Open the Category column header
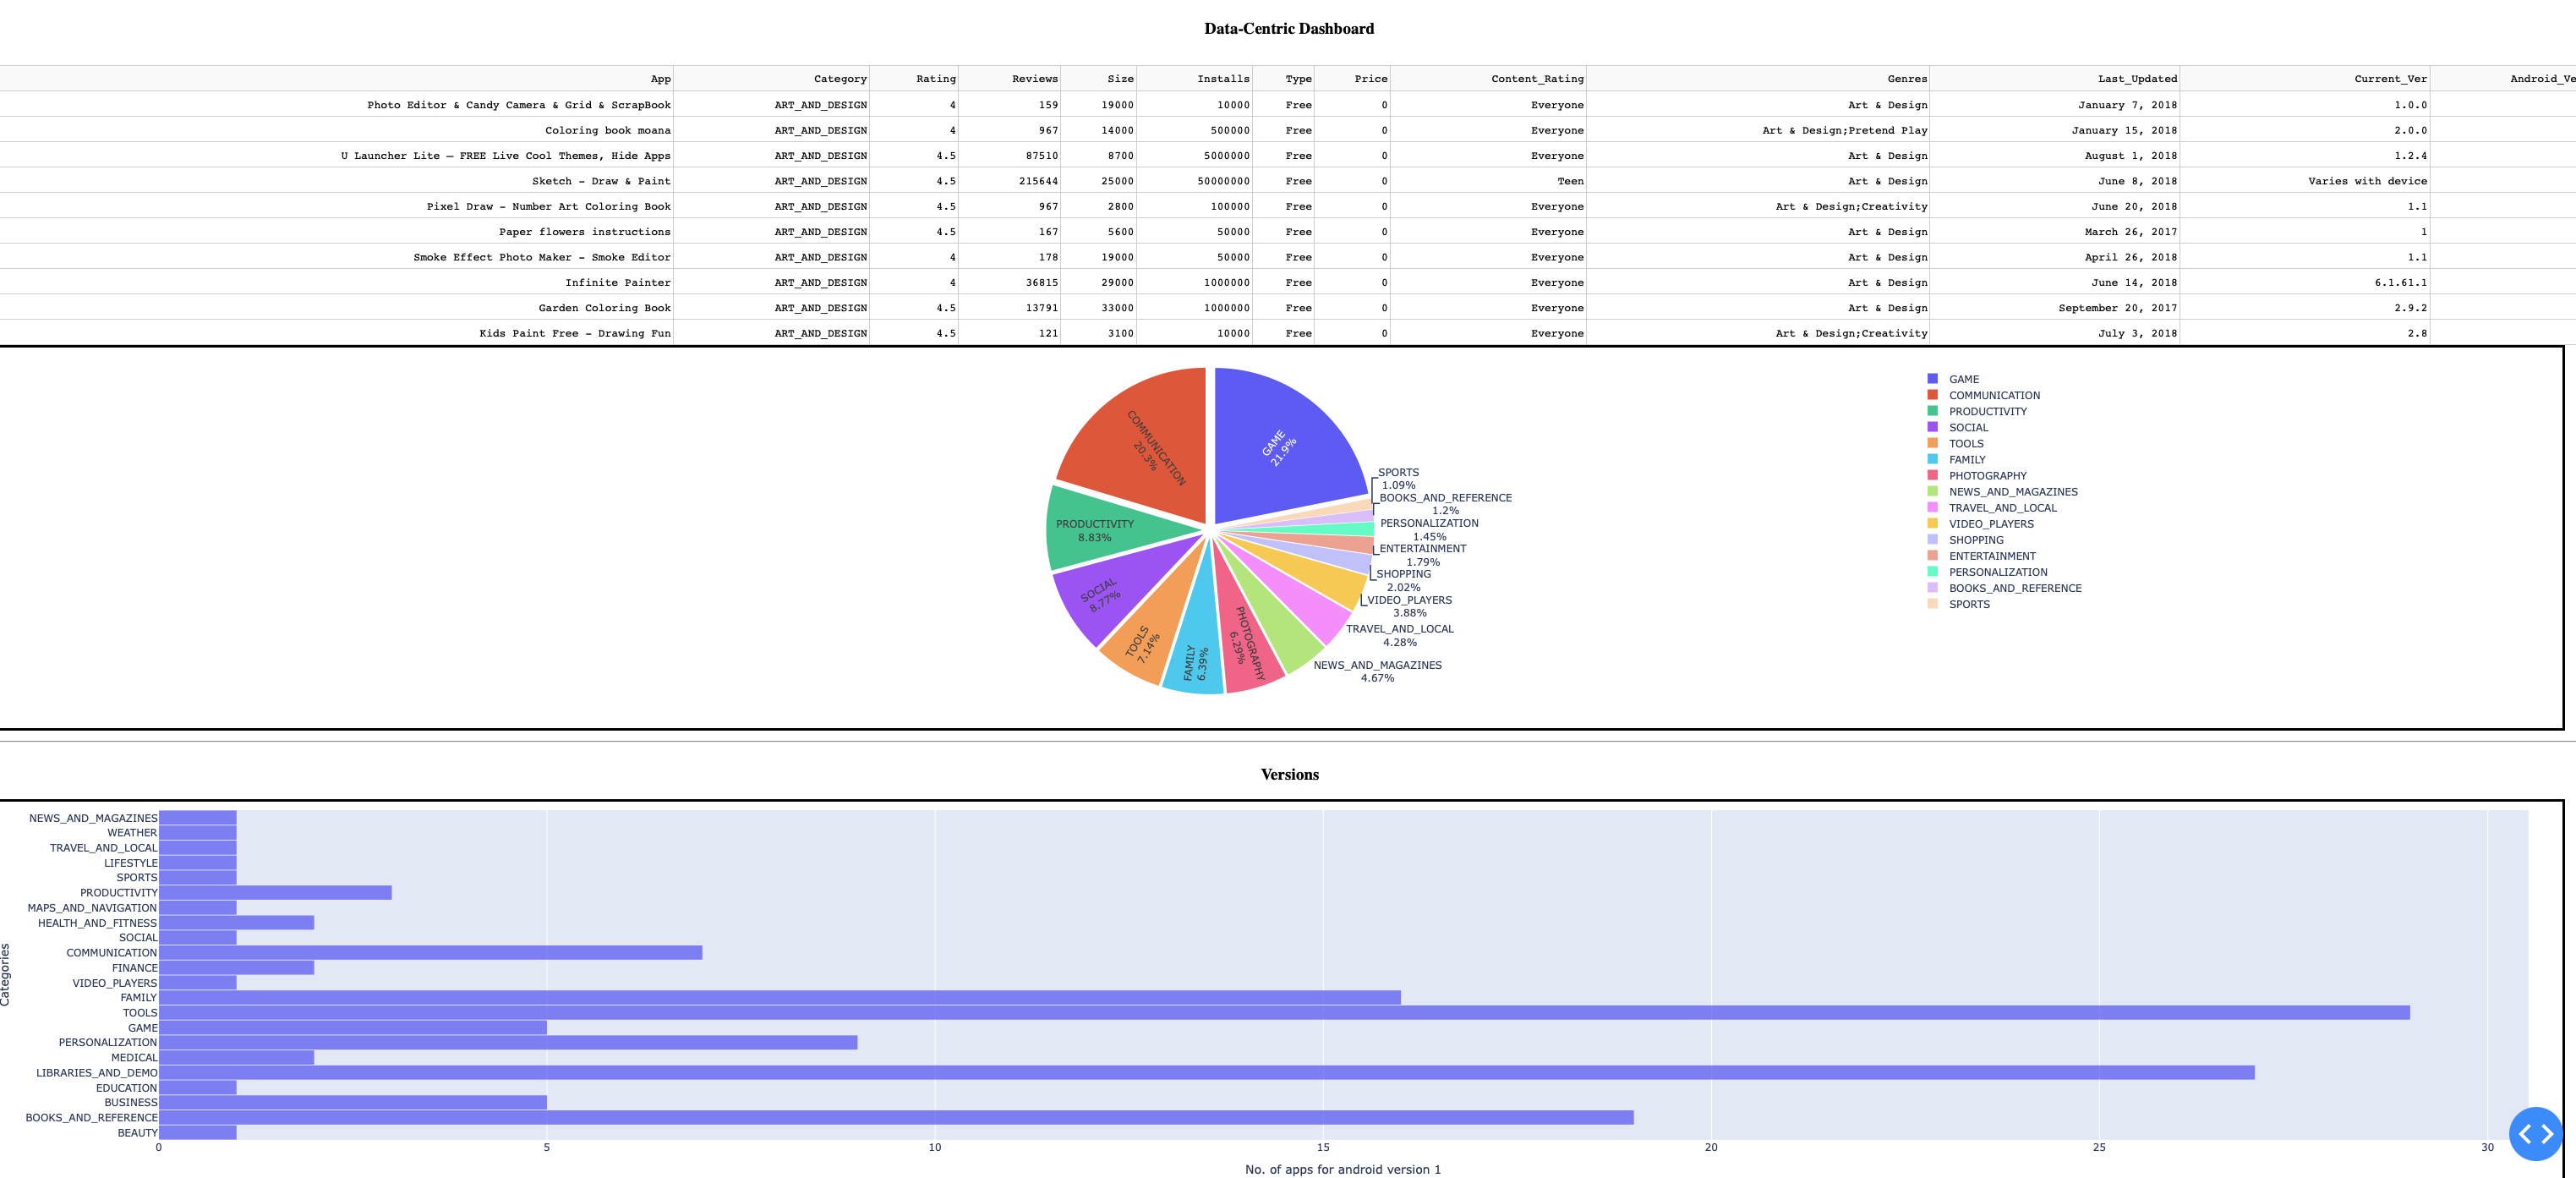 pos(840,79)
